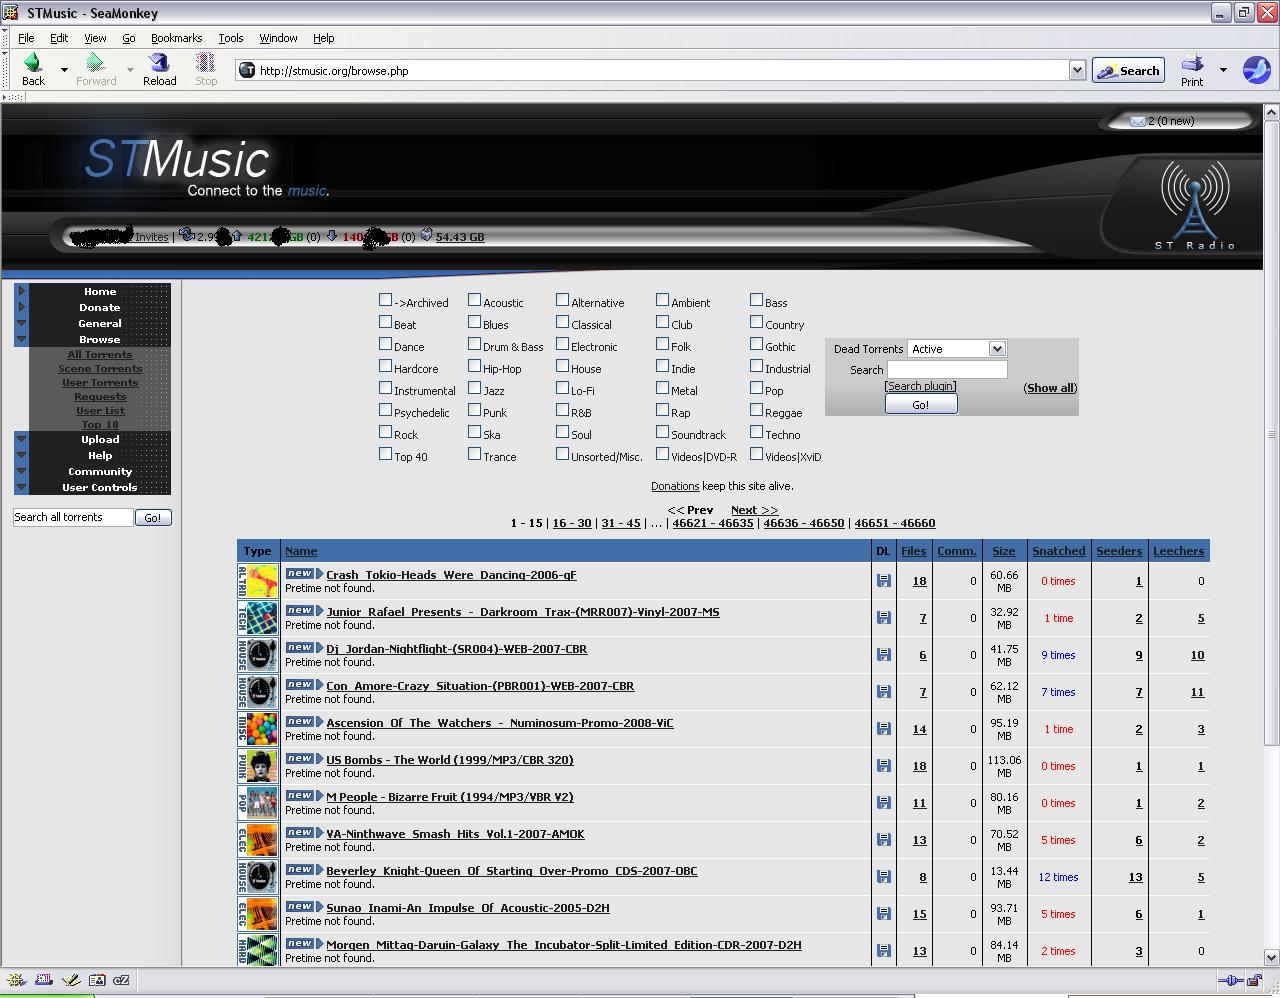Click the Stop loading toolbar icon

pyautogui.click(x=205, y=64)
